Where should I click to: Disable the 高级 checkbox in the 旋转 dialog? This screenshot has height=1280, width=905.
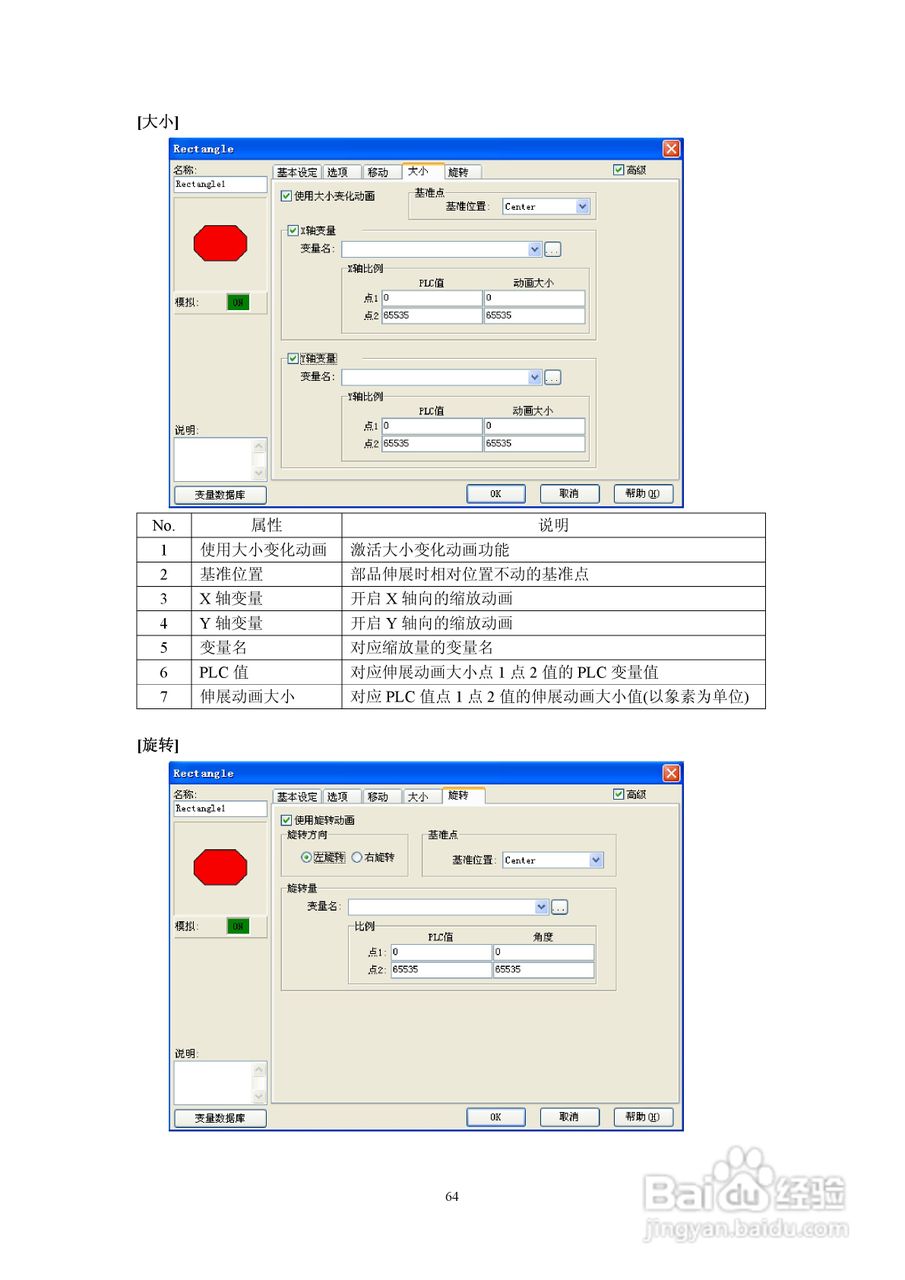tap(619, 794)
